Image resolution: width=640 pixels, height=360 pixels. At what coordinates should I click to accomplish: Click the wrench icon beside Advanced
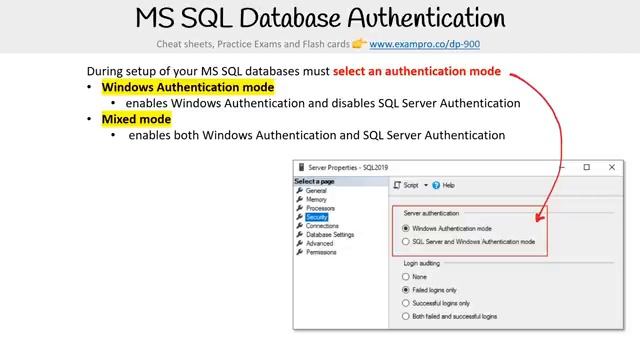(300, 243)
